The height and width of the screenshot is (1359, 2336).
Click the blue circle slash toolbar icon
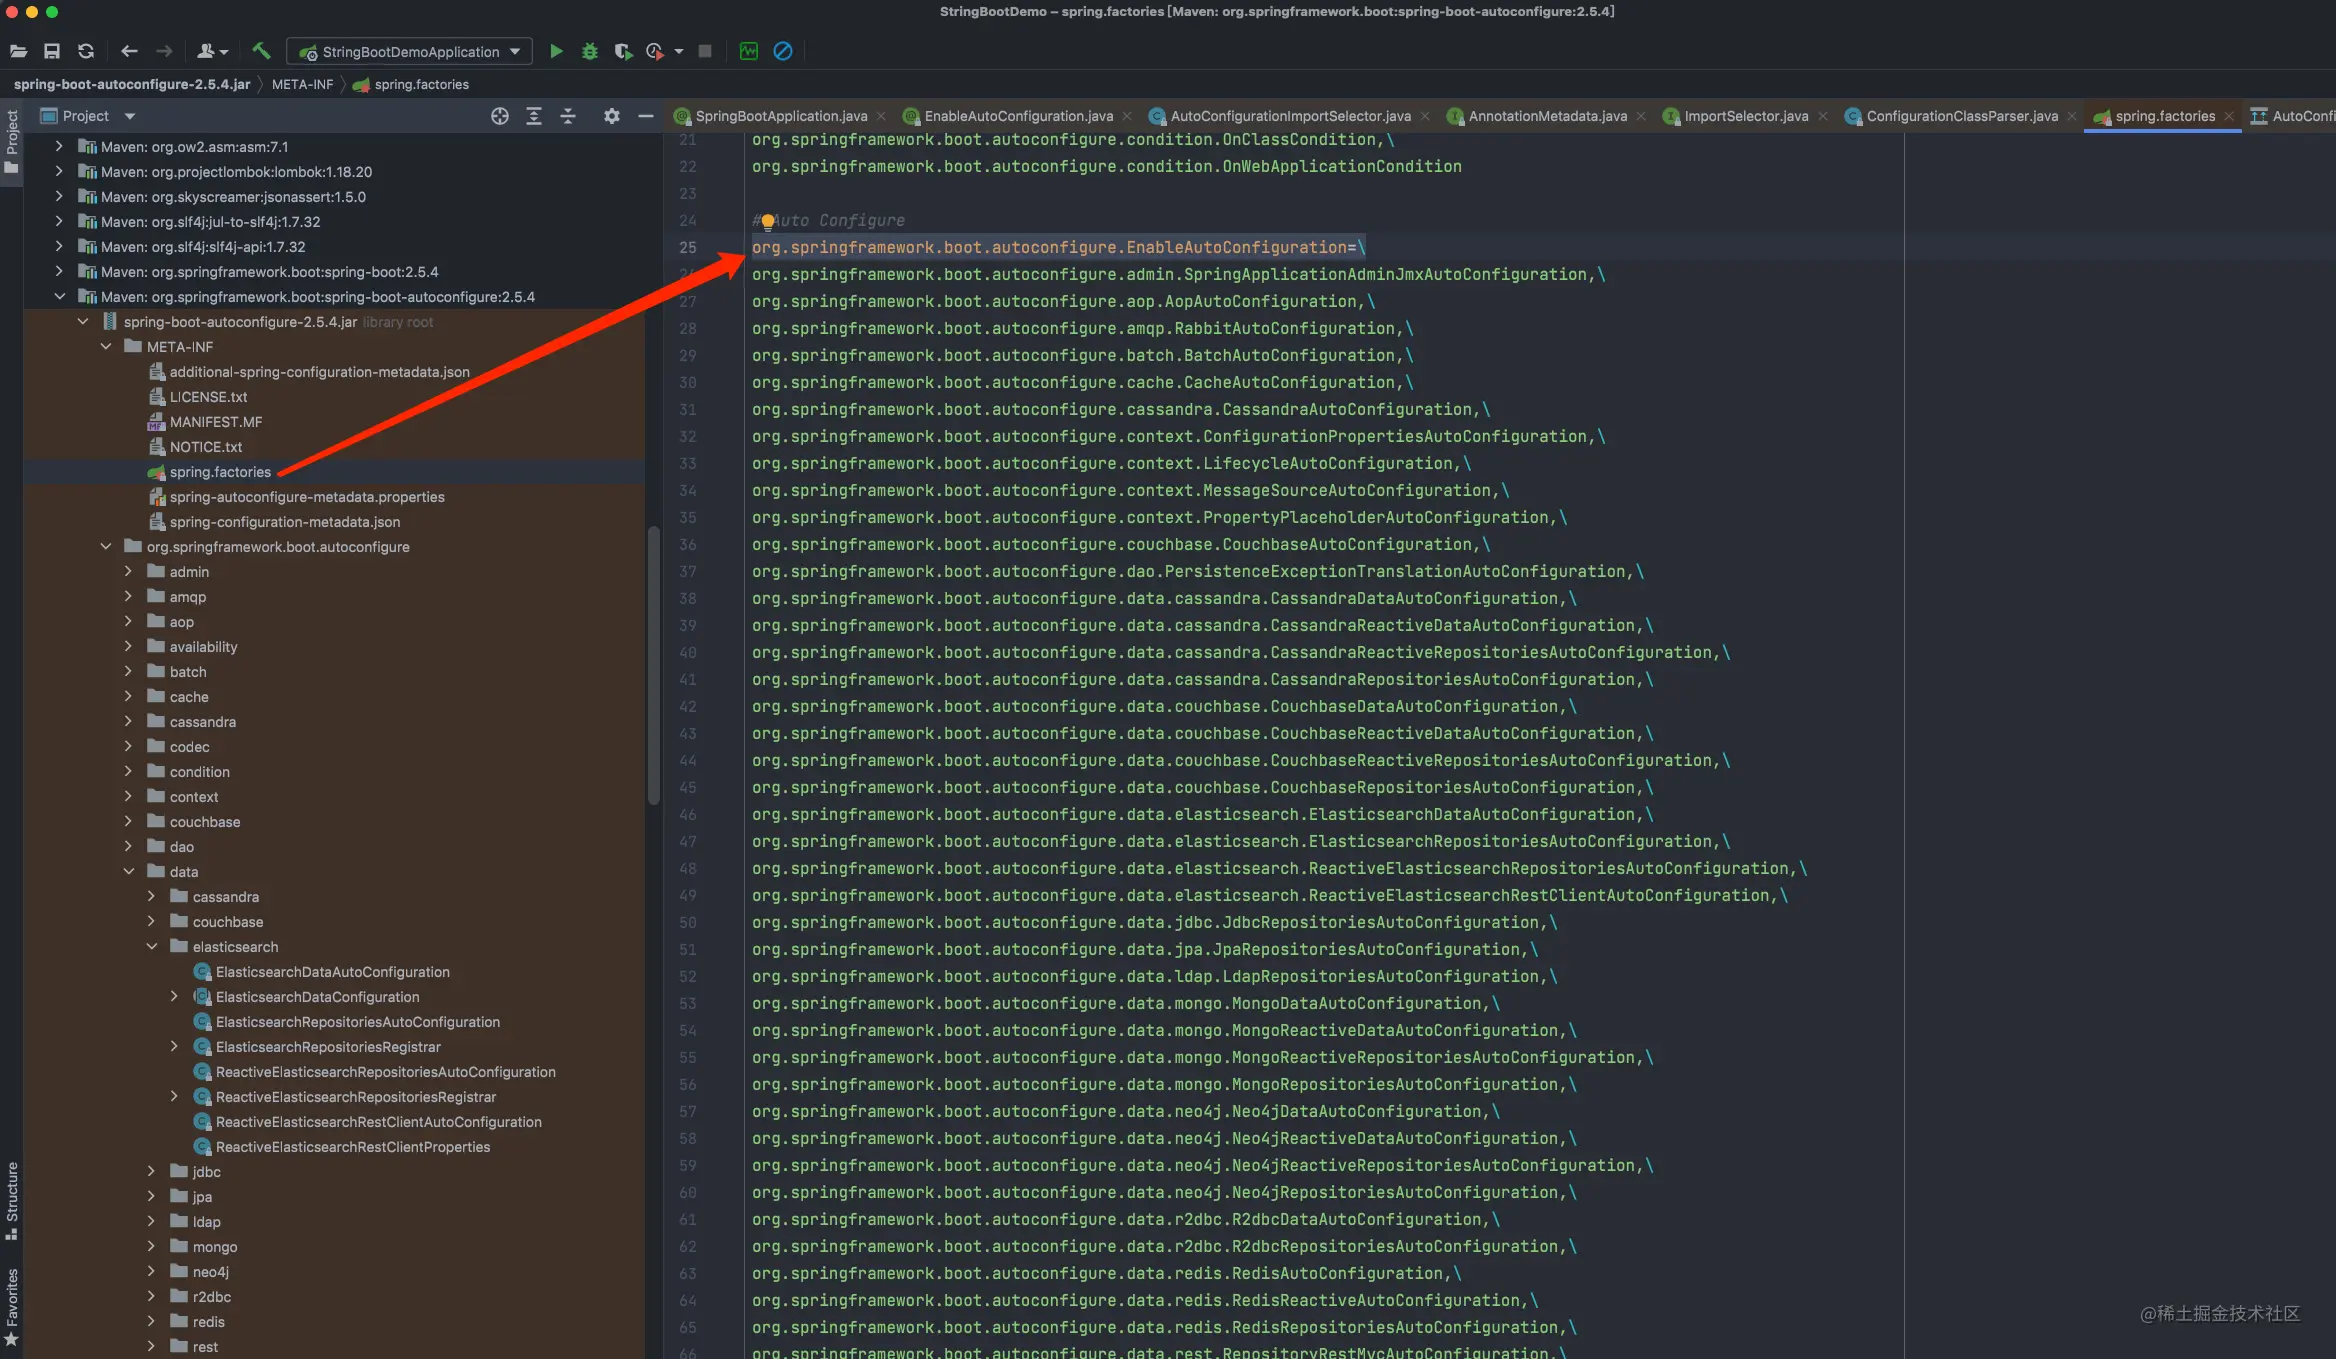[x=783, y=51]
